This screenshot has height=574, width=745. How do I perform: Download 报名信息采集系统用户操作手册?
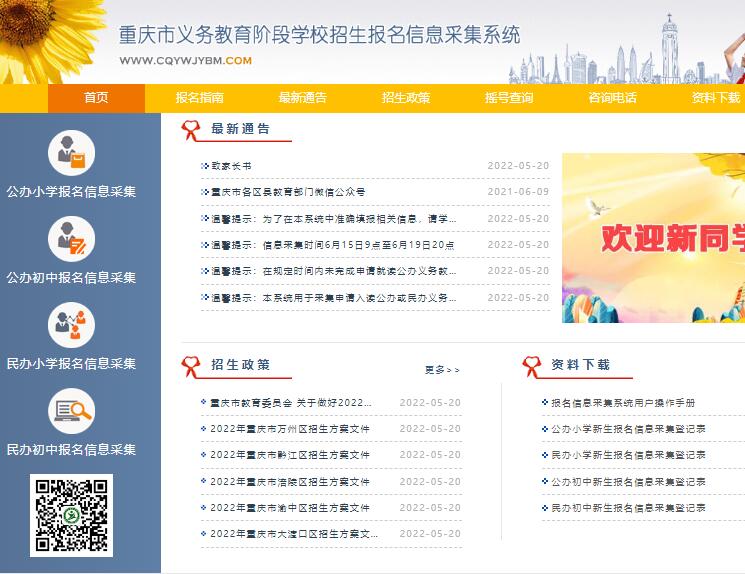coord(623,403)
